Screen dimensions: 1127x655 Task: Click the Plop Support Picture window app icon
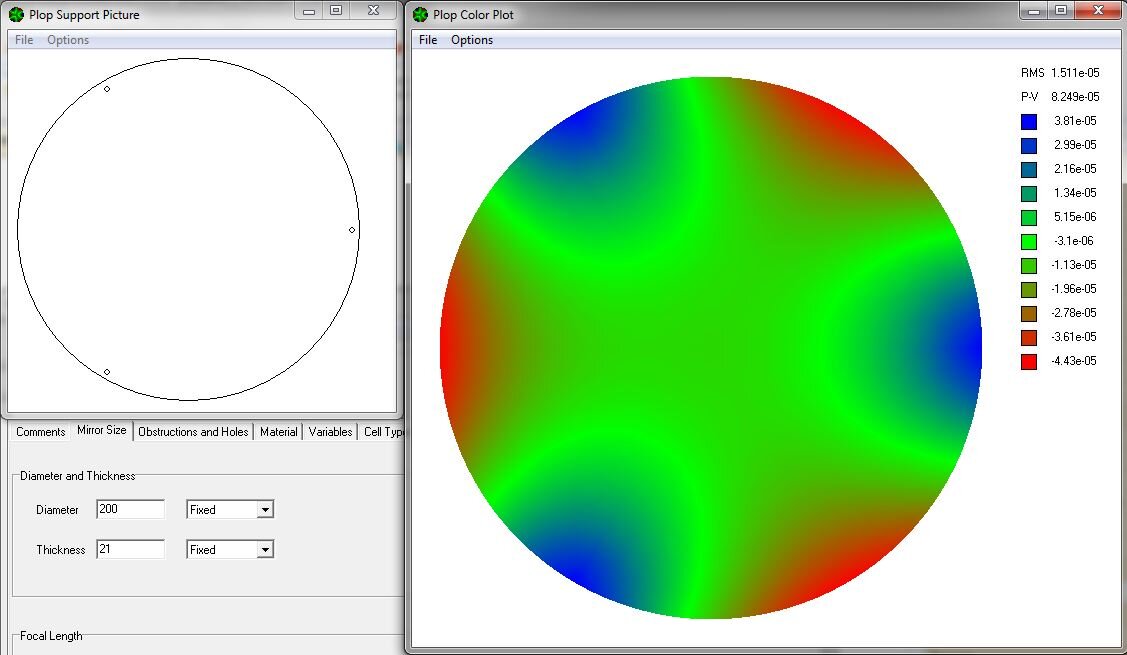click(x=16, y=14)
